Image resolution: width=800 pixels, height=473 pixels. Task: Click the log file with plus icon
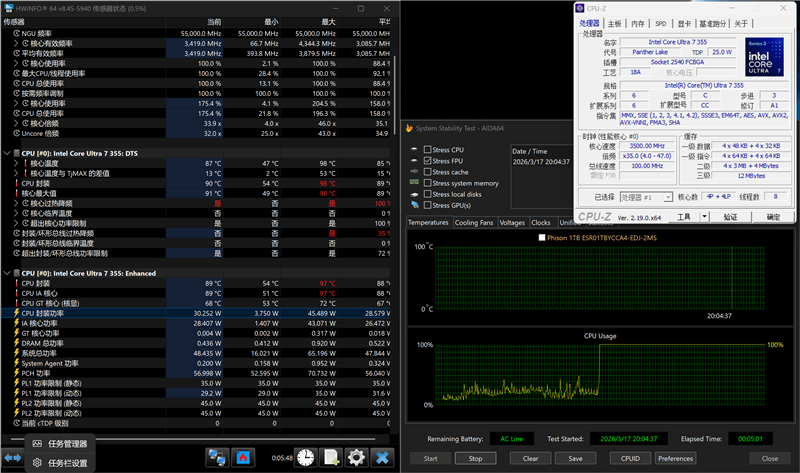[x=331, y=457]
